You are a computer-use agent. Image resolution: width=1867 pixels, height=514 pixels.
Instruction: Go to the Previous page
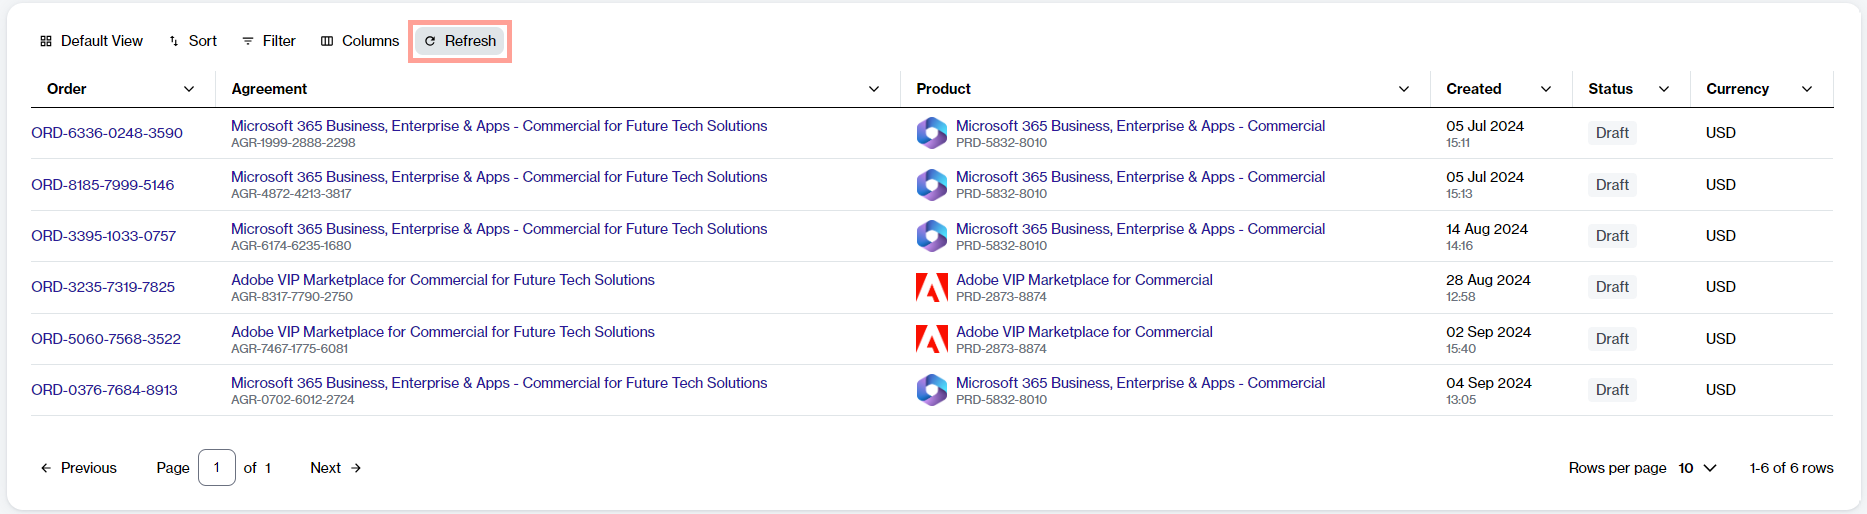(x=78, y=468)
